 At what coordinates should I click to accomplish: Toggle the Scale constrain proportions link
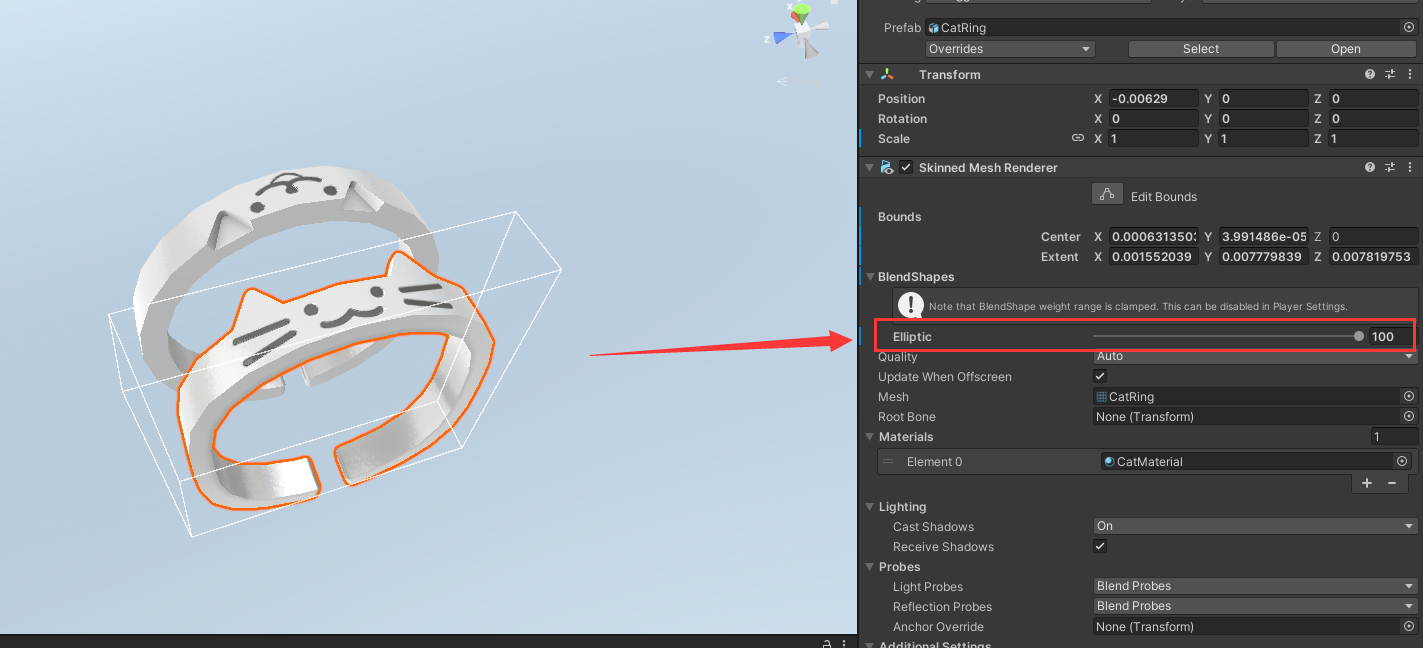click(x=1078, y=138)
